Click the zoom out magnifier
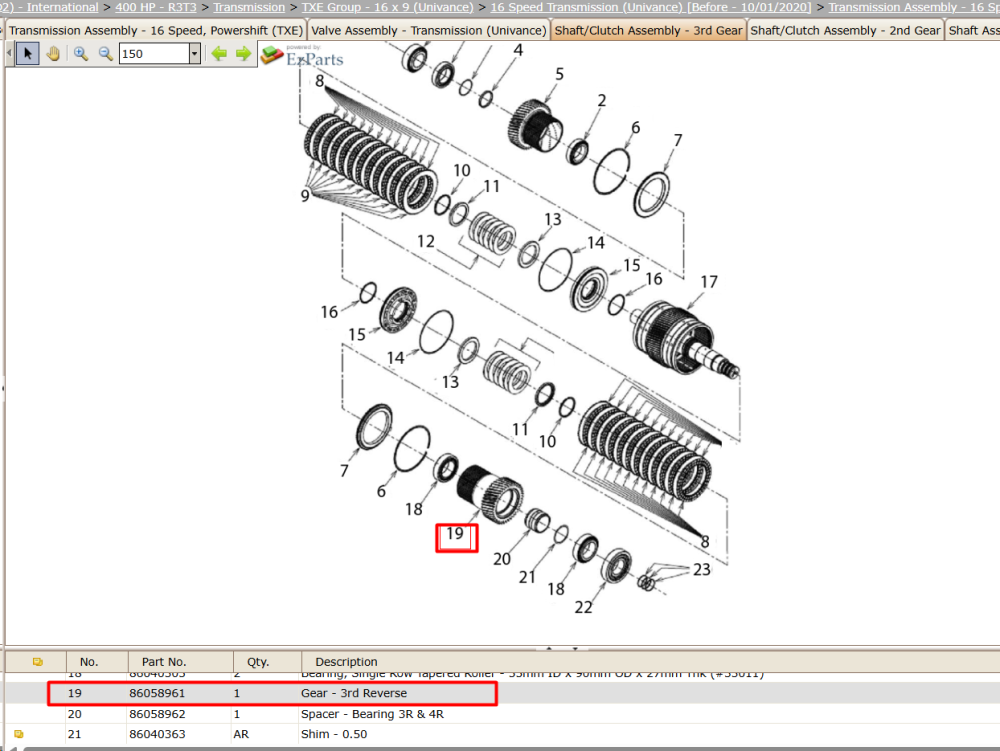 click(x=105, y=54)
